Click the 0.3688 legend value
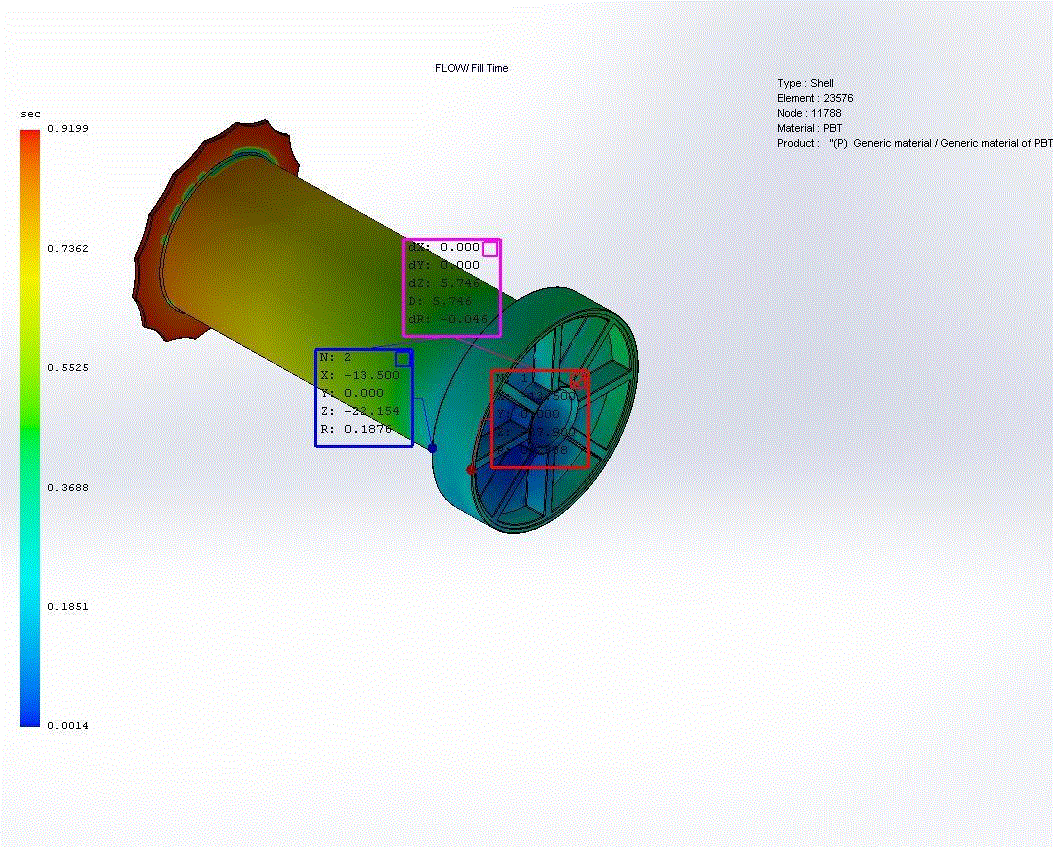The image size is (1053, 847). point(68,487)
